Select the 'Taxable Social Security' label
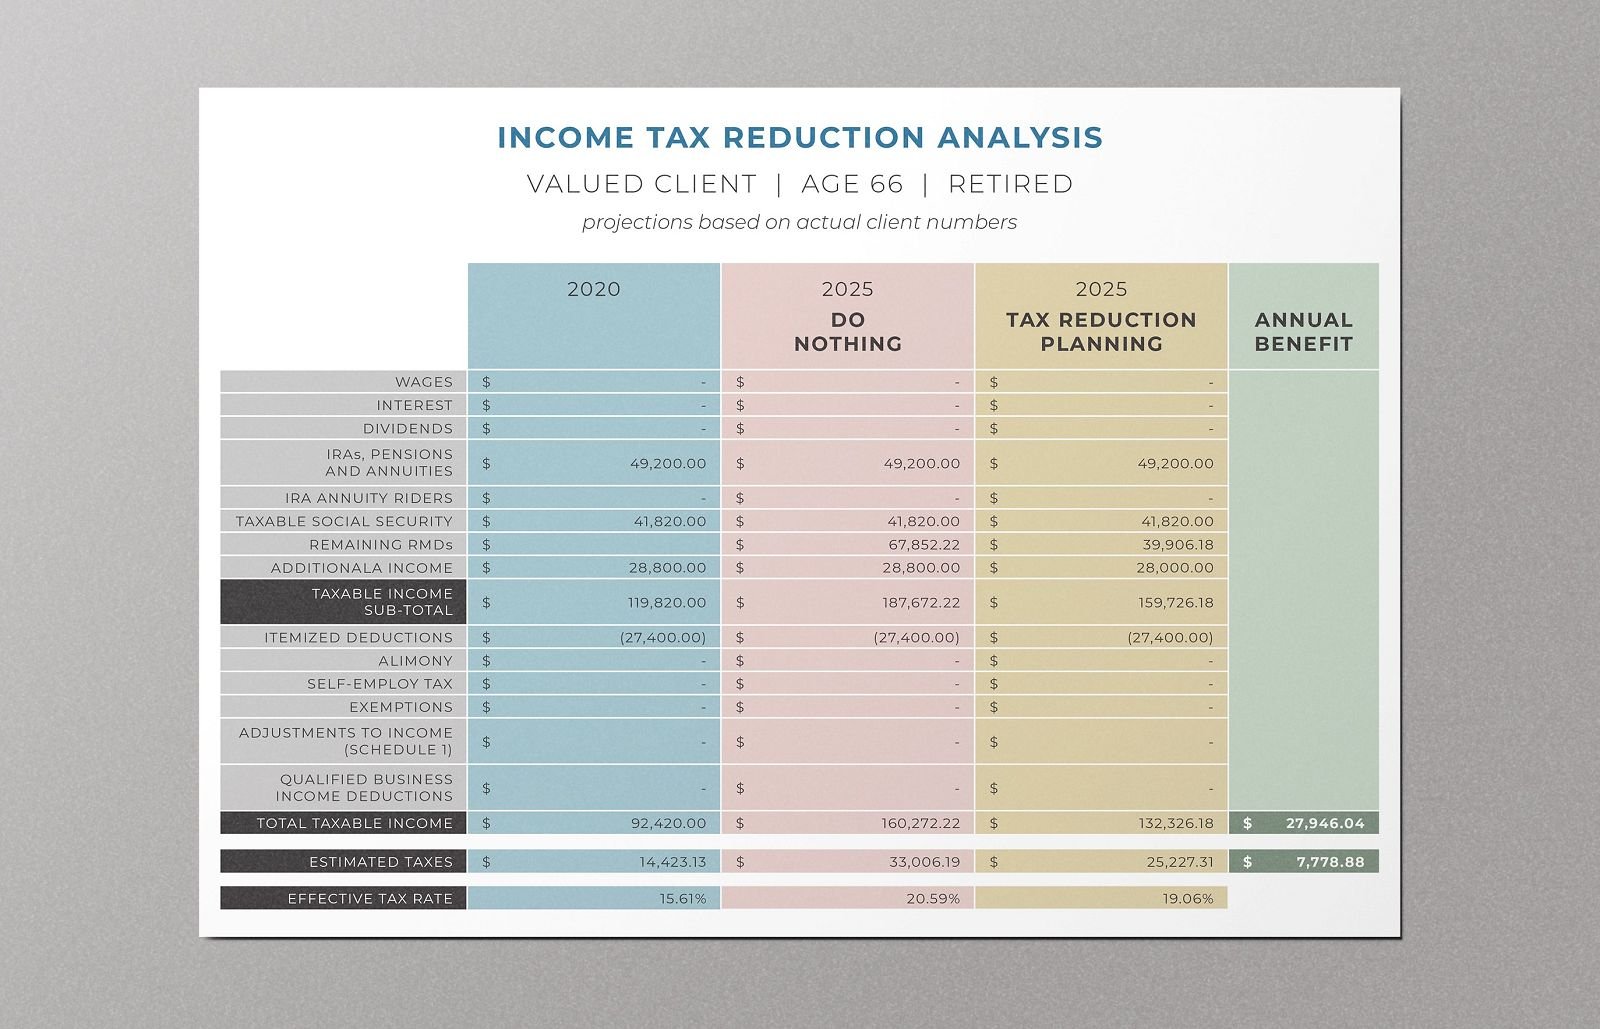The image size is (1600, 1029). (x=345, y=521)
